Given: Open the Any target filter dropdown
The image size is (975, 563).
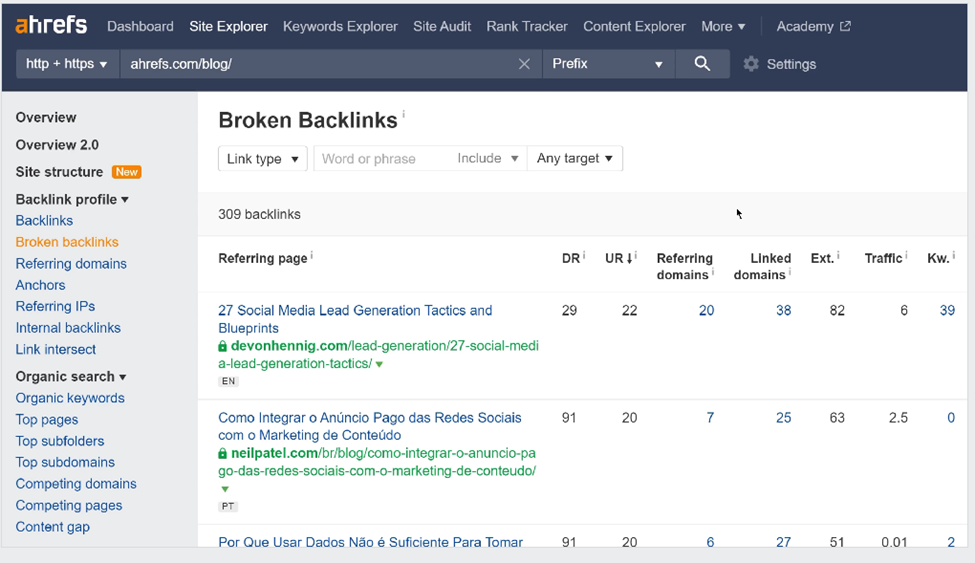Looking at the screenshot, I should (x=574, y=158).
